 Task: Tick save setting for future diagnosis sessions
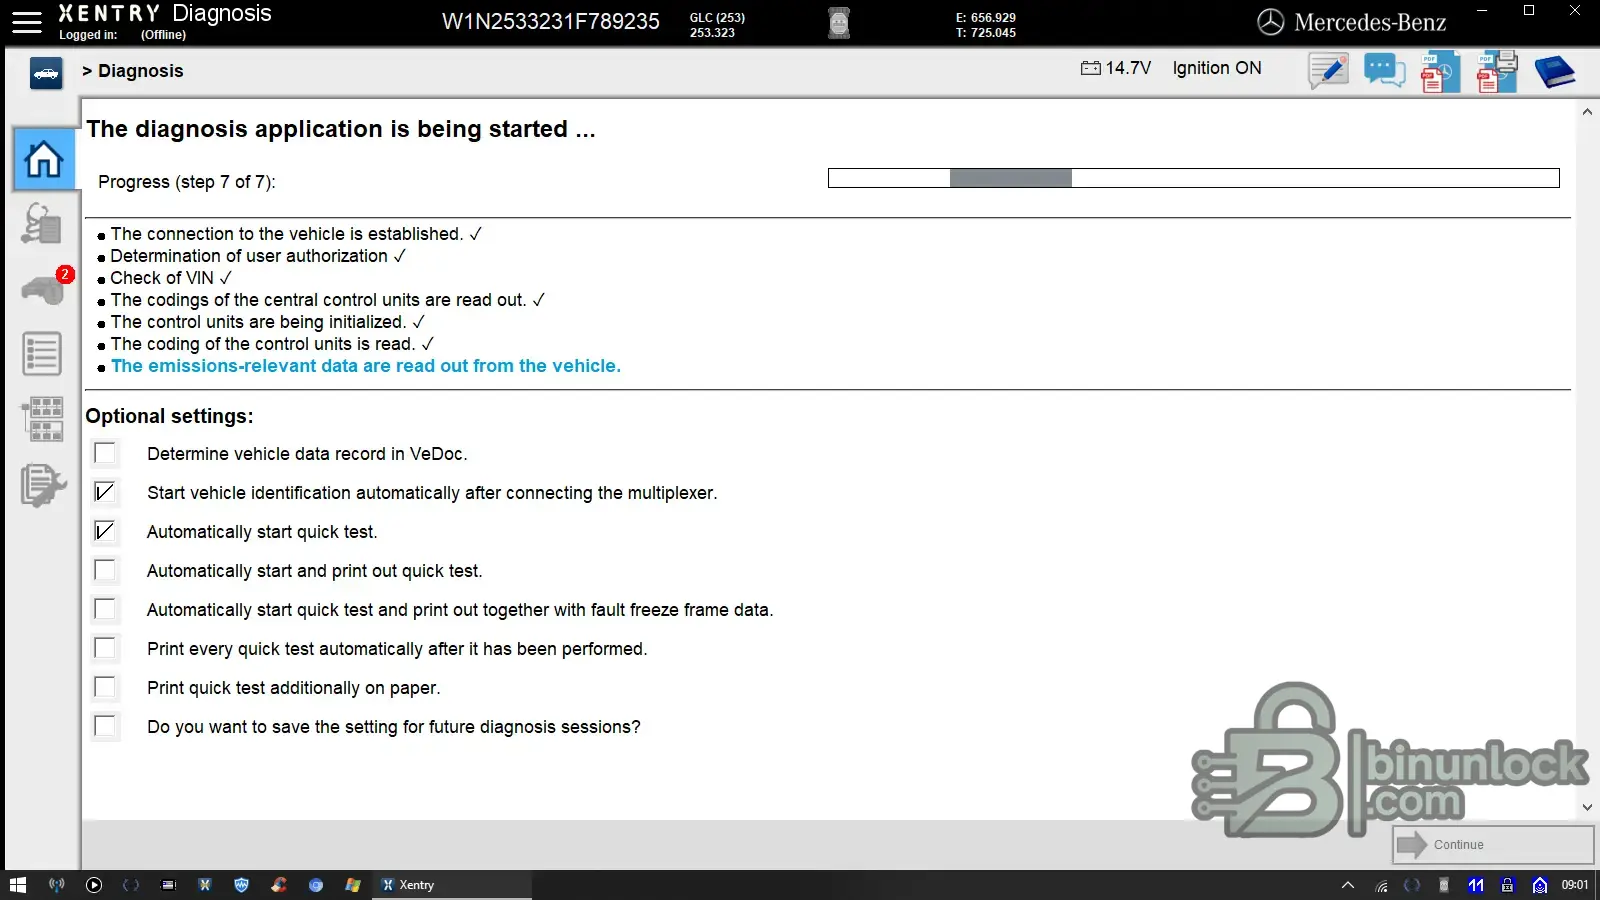[105, 726]
